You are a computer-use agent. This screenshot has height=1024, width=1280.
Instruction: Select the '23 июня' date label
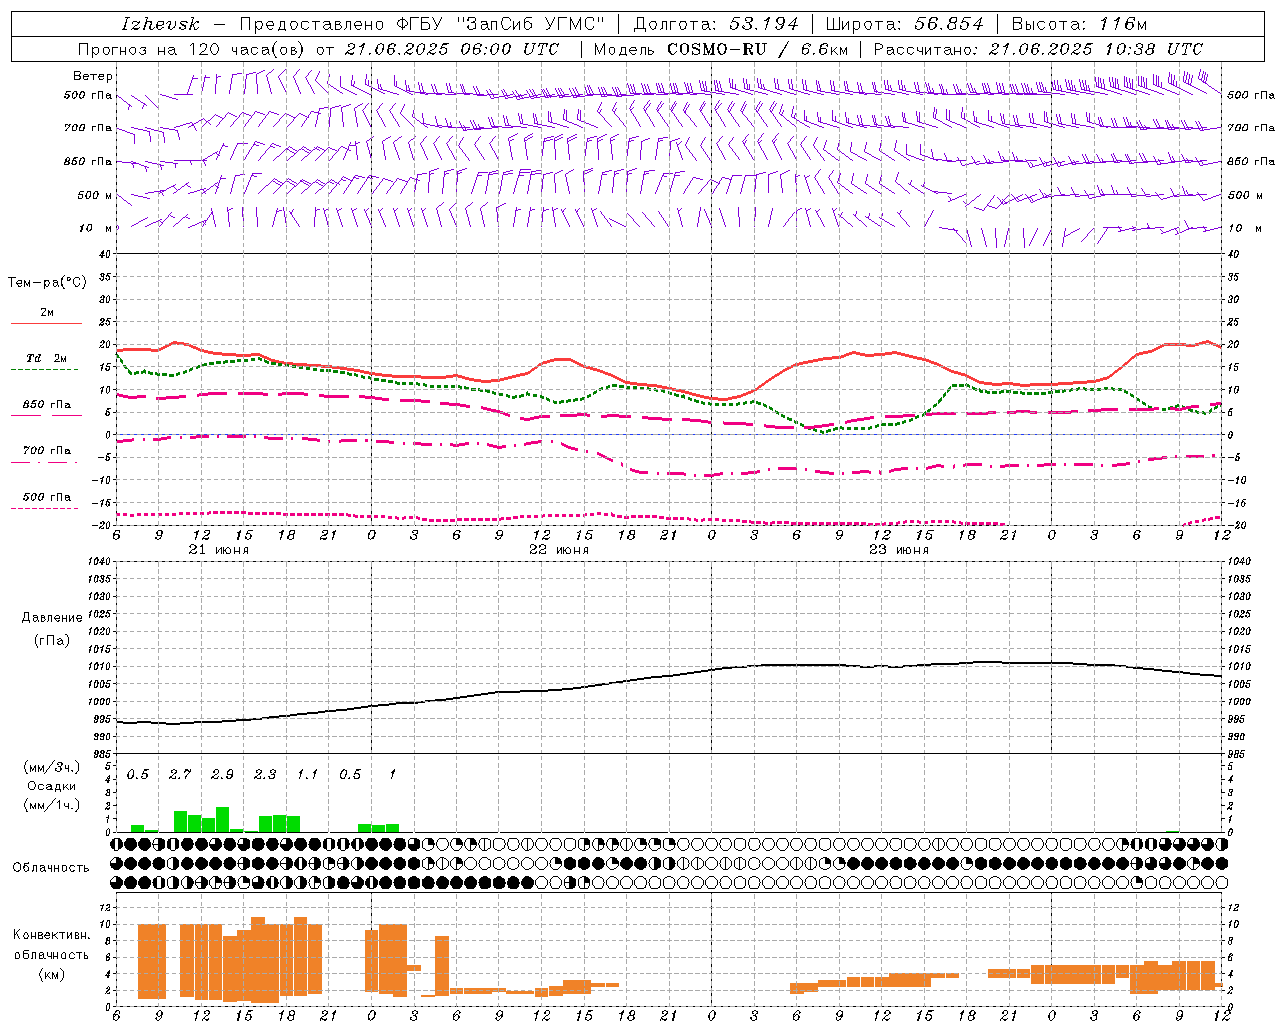point(898,550)
